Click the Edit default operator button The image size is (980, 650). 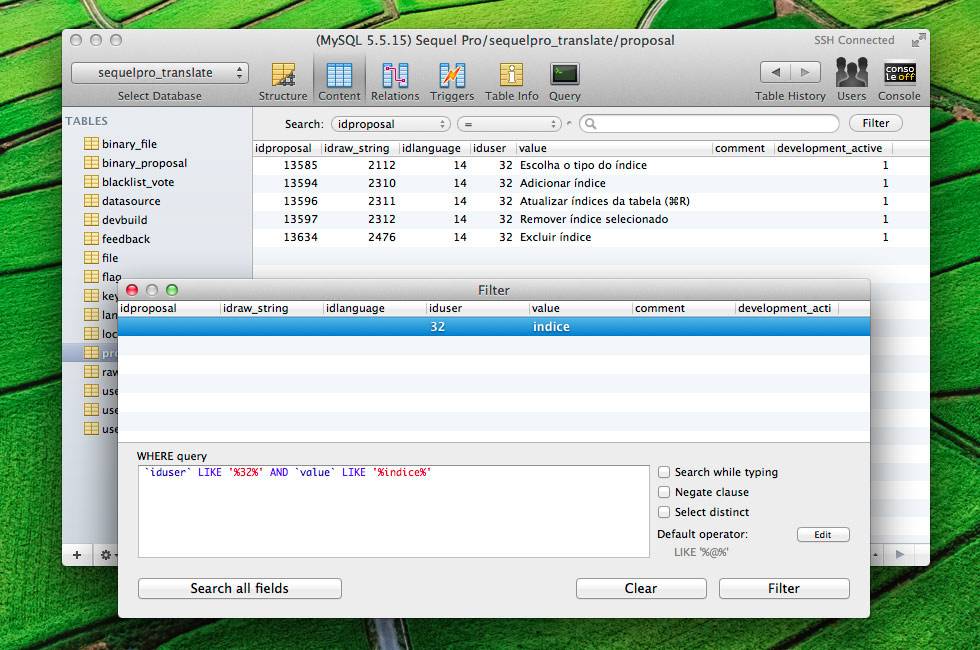pyautogui.click(x=822, y=535)
